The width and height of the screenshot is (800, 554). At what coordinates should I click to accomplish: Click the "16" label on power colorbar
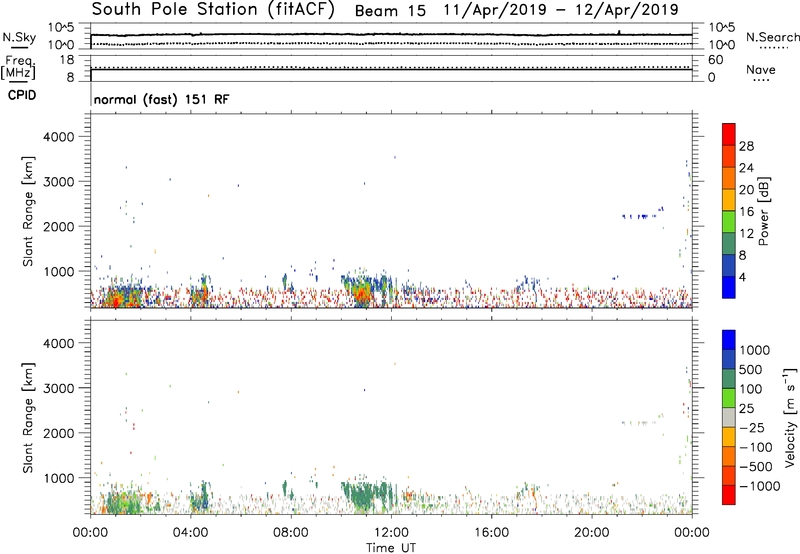[746, 212]
